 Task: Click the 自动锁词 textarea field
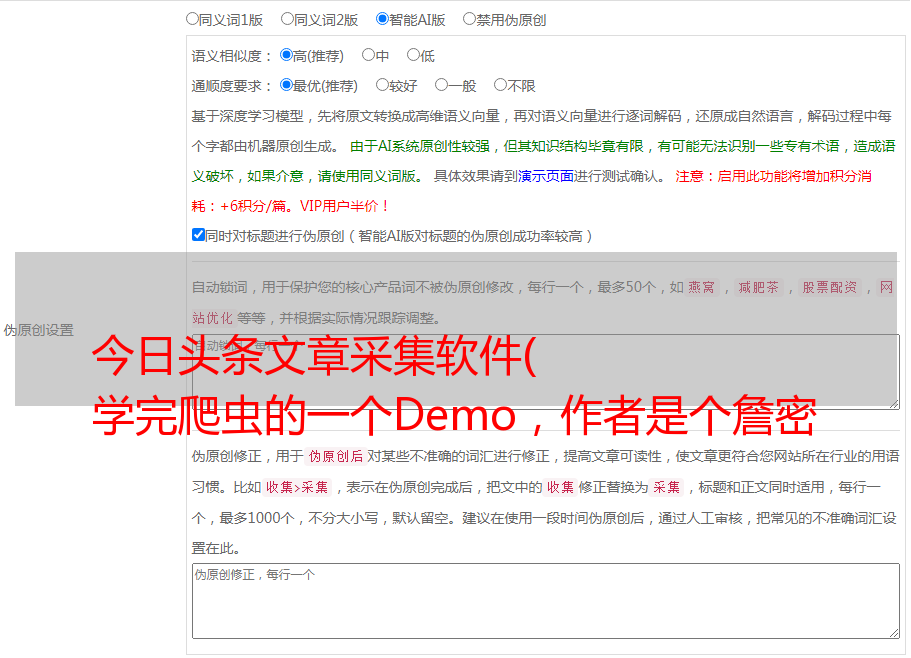[x=546, y=372]
